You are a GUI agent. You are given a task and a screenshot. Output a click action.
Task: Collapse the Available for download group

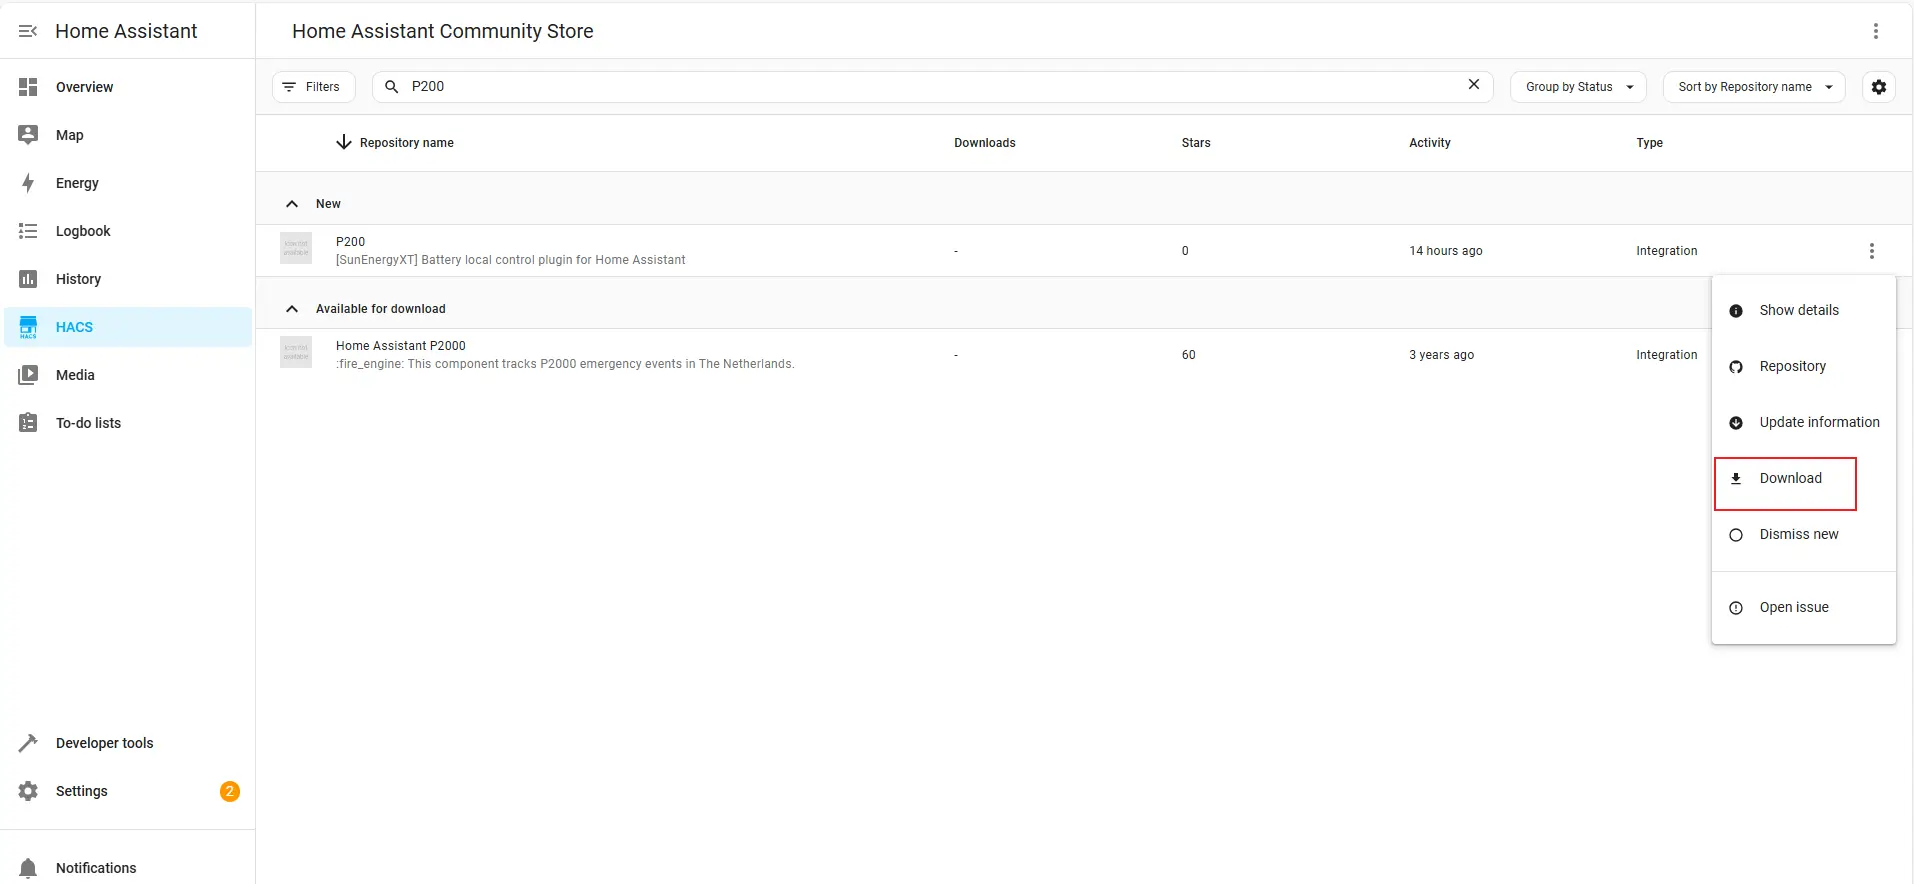pos(292,309)
